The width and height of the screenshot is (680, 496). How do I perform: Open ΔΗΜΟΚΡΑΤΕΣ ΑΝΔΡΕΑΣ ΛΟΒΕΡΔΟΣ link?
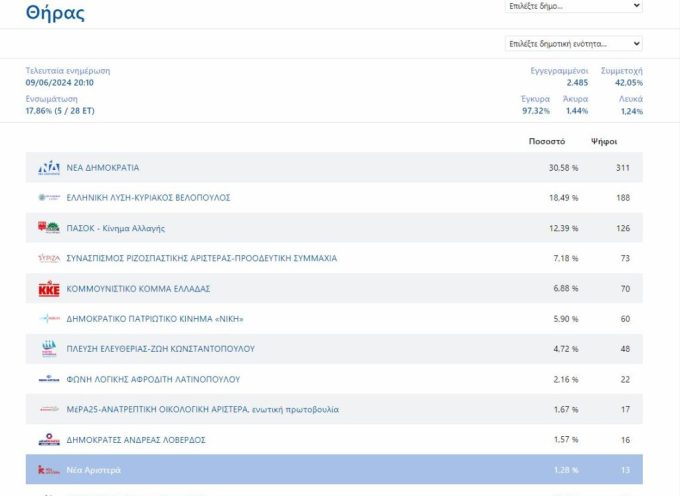(x=136, y=440)
